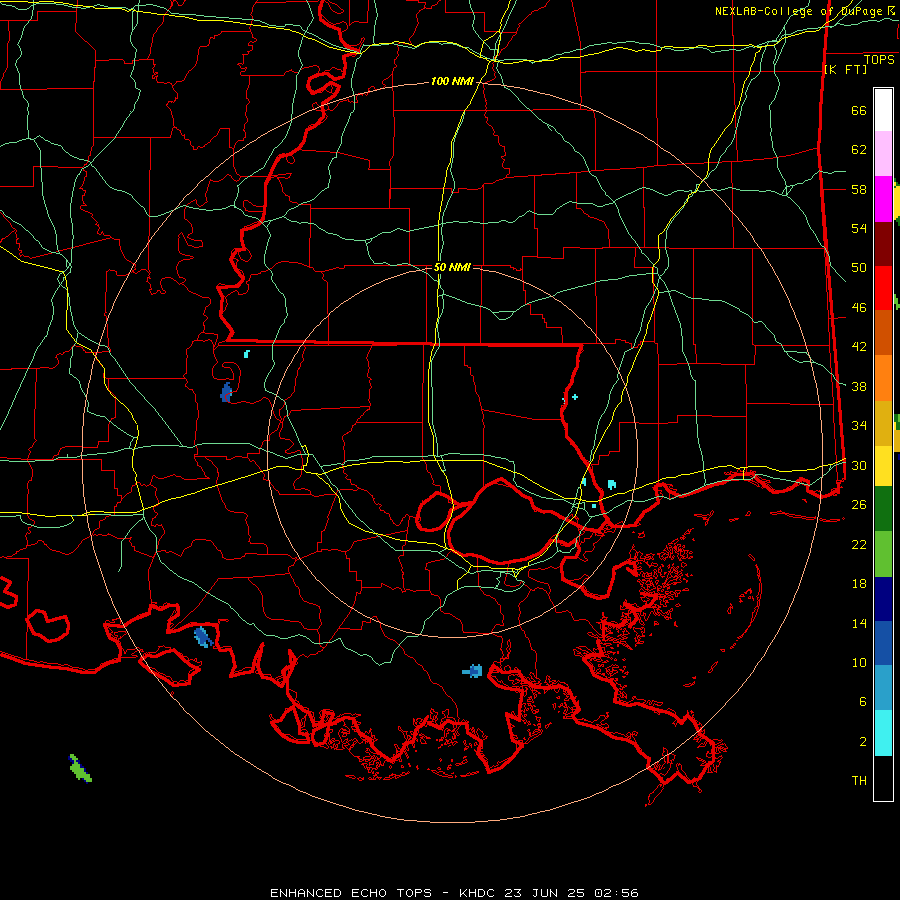Viewport: 900px width, 900px height.
Task: Click the magenta 58 kft legend swatch
Action: 883,199
